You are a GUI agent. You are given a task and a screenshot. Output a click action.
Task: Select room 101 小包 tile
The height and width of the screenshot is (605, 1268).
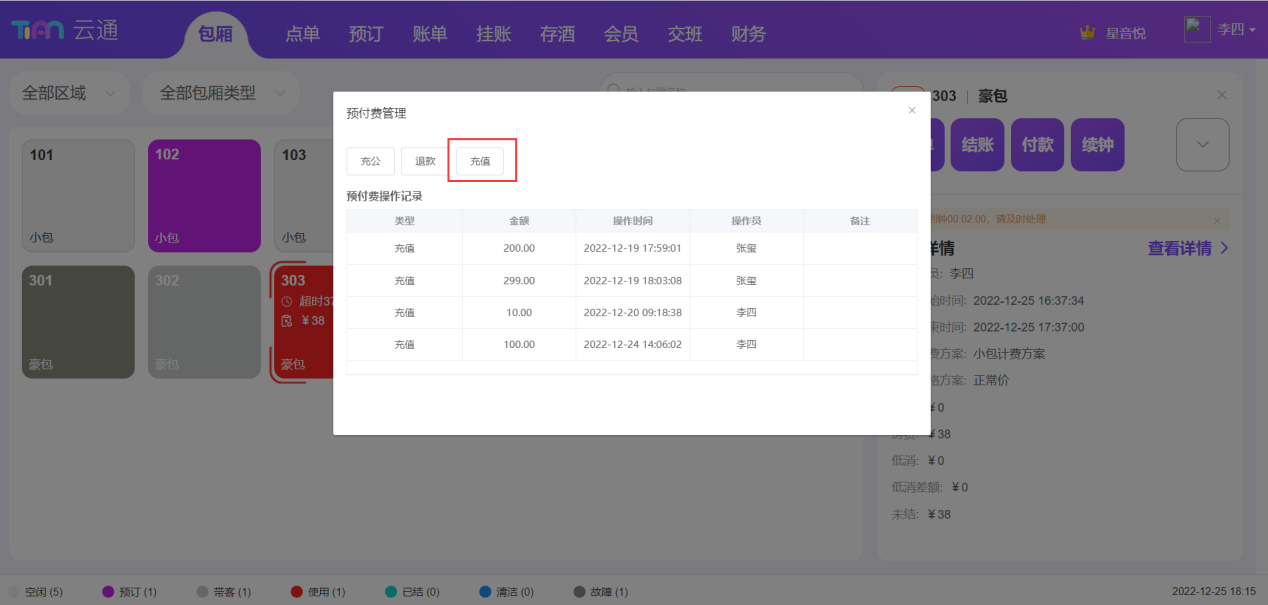78,195
